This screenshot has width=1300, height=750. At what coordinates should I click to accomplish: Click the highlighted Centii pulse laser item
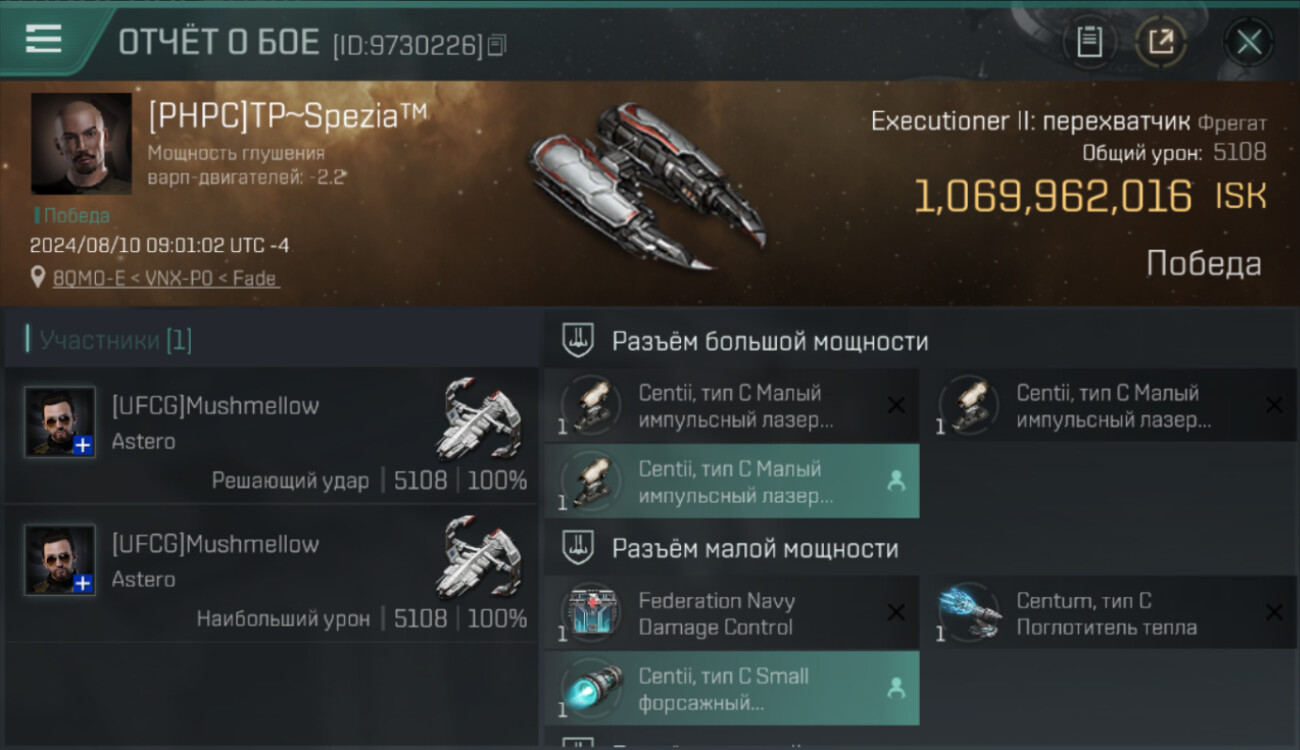pyautogui.click(x=731, y=481)
